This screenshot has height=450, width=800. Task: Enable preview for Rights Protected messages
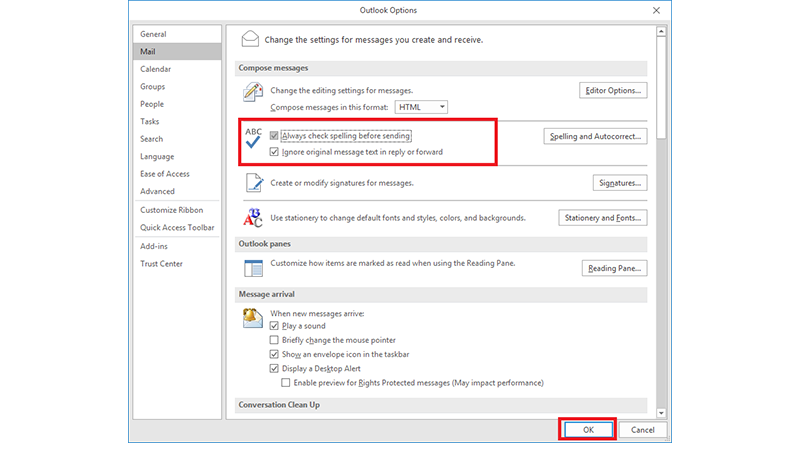[x=286, y=383]
